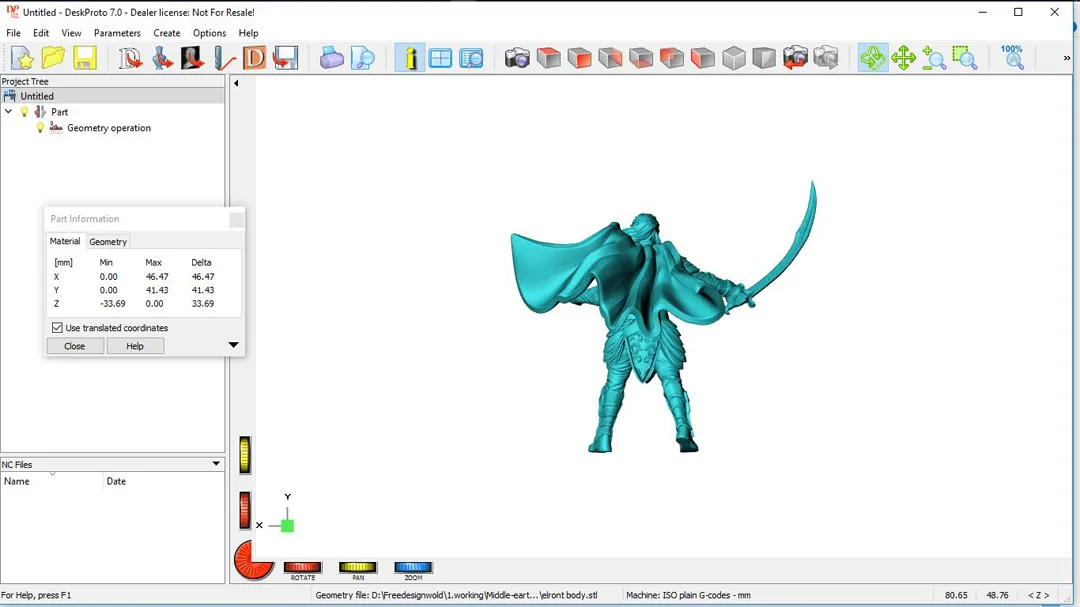
Task: Toggle the lightbulb visibility for Part
Action: click(25, 112)
